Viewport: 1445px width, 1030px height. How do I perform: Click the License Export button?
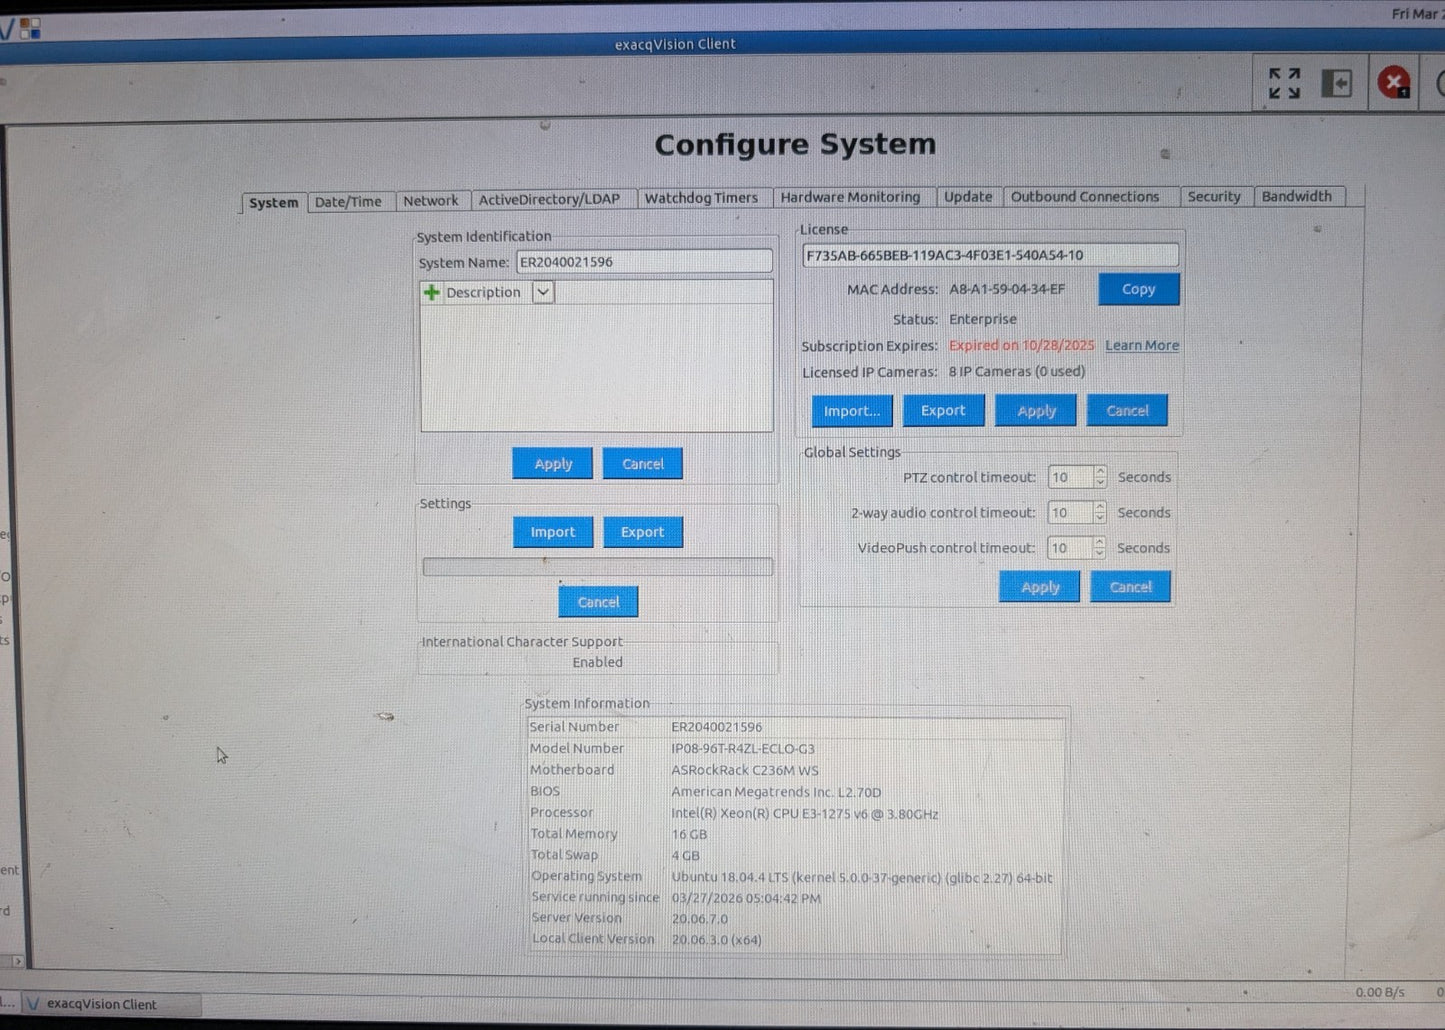[943, 411]
